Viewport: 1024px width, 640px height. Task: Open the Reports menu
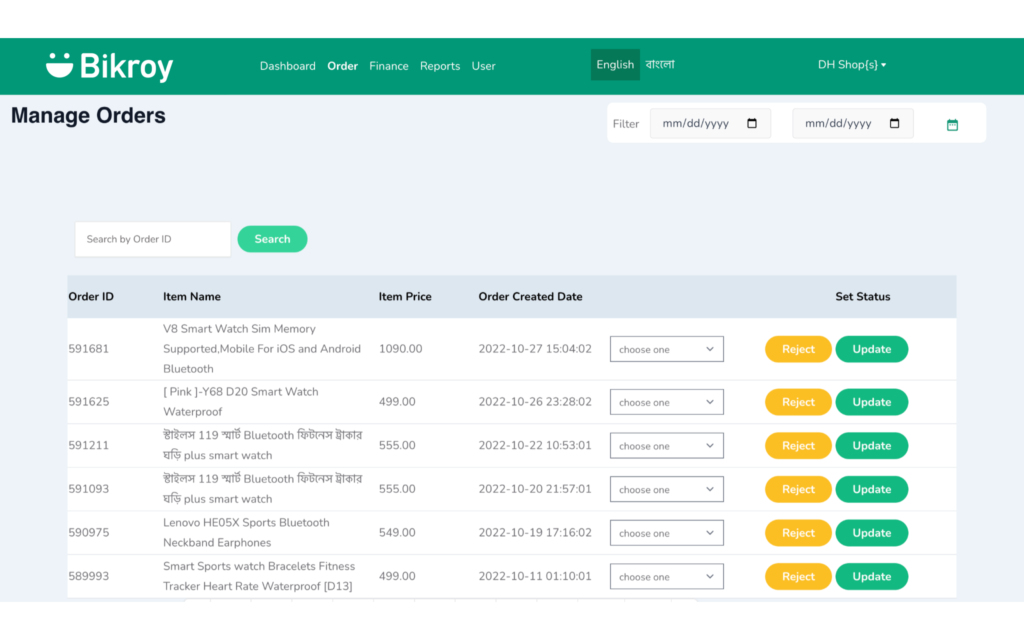click(x=440, y=66)
